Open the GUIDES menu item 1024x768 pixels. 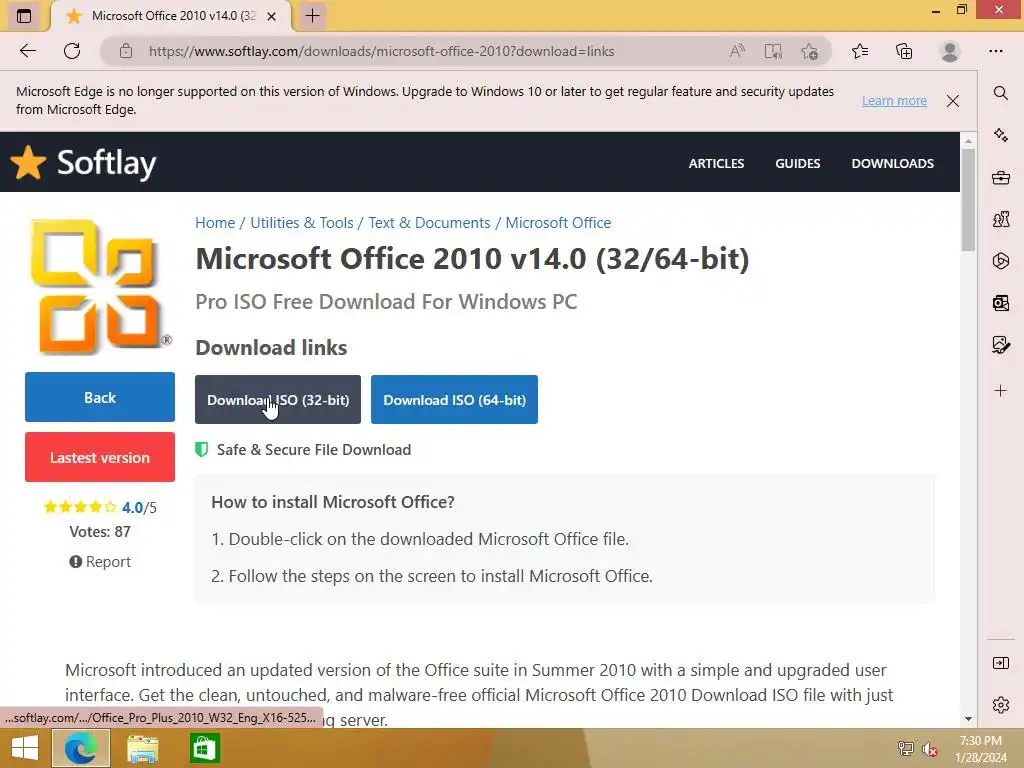point(797,163)
